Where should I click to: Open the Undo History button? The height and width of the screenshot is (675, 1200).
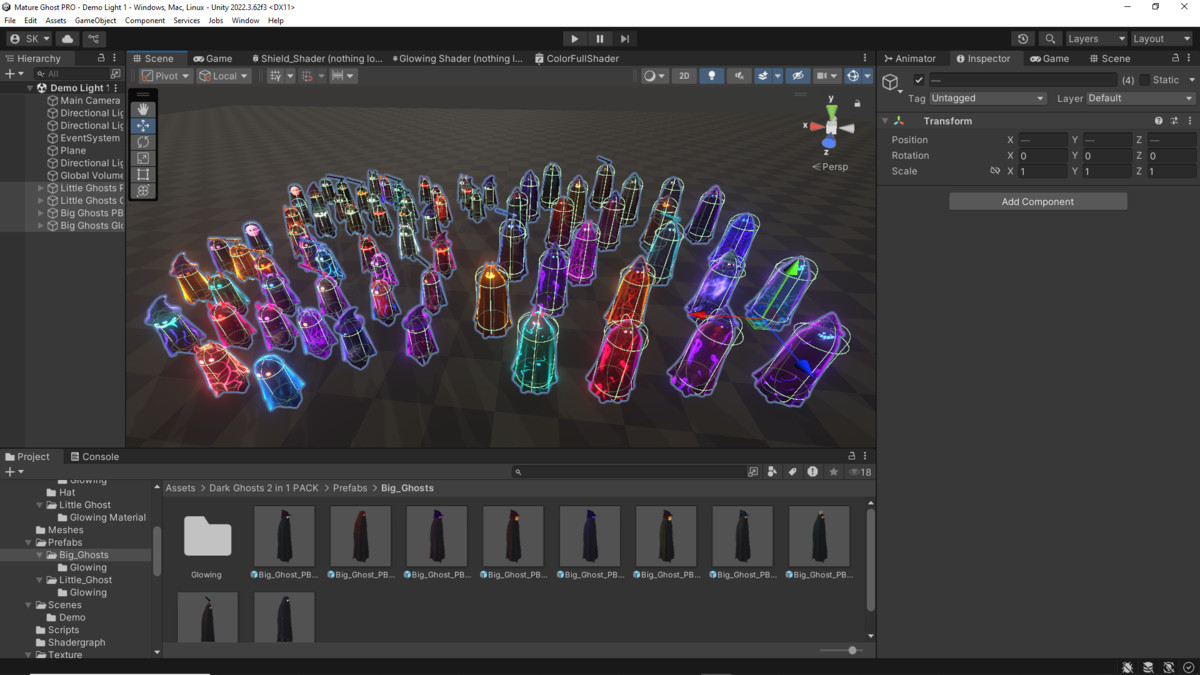(x=1022, y=39)
